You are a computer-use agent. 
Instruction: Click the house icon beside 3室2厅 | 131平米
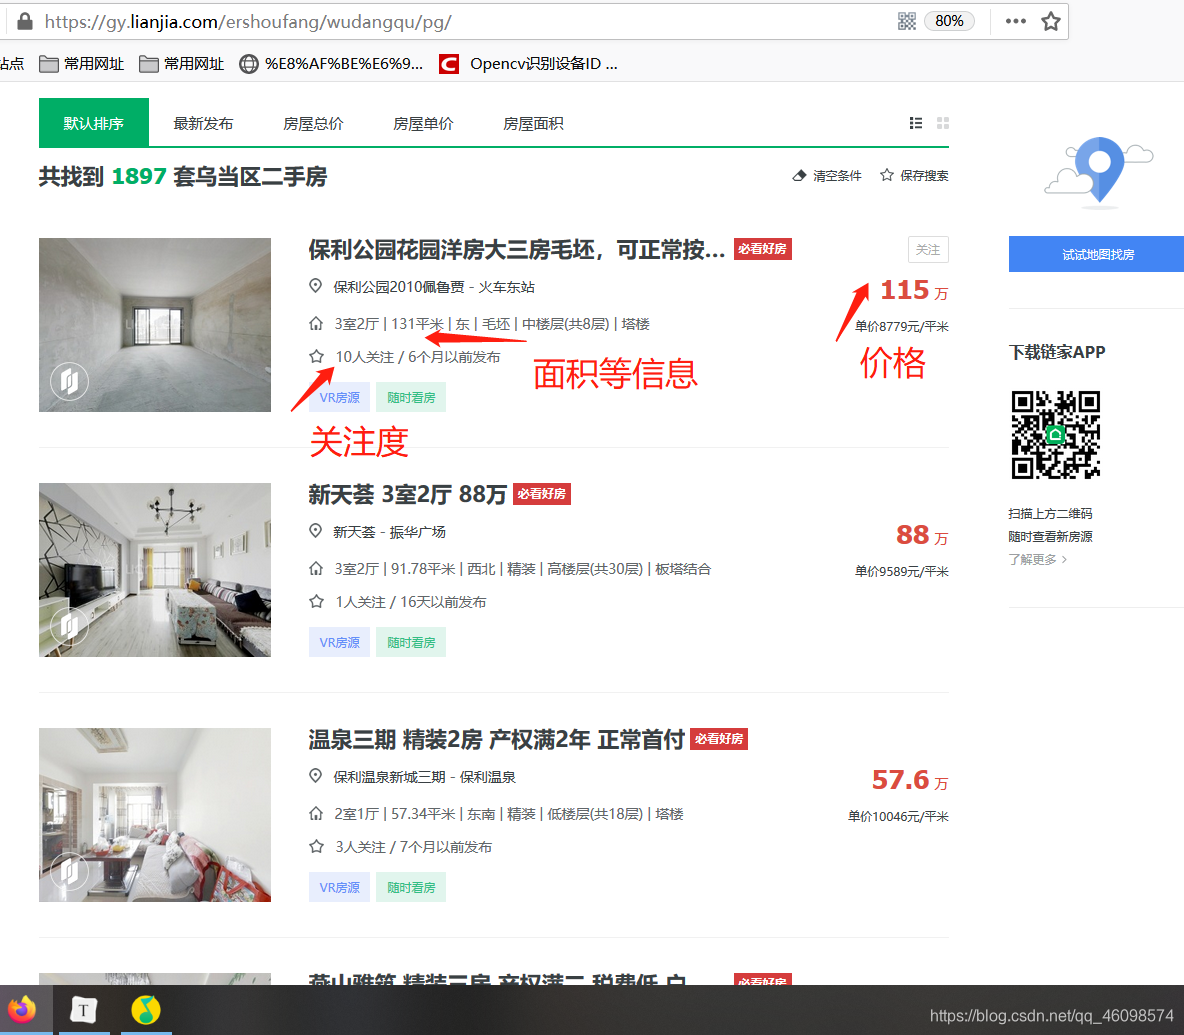316,324
